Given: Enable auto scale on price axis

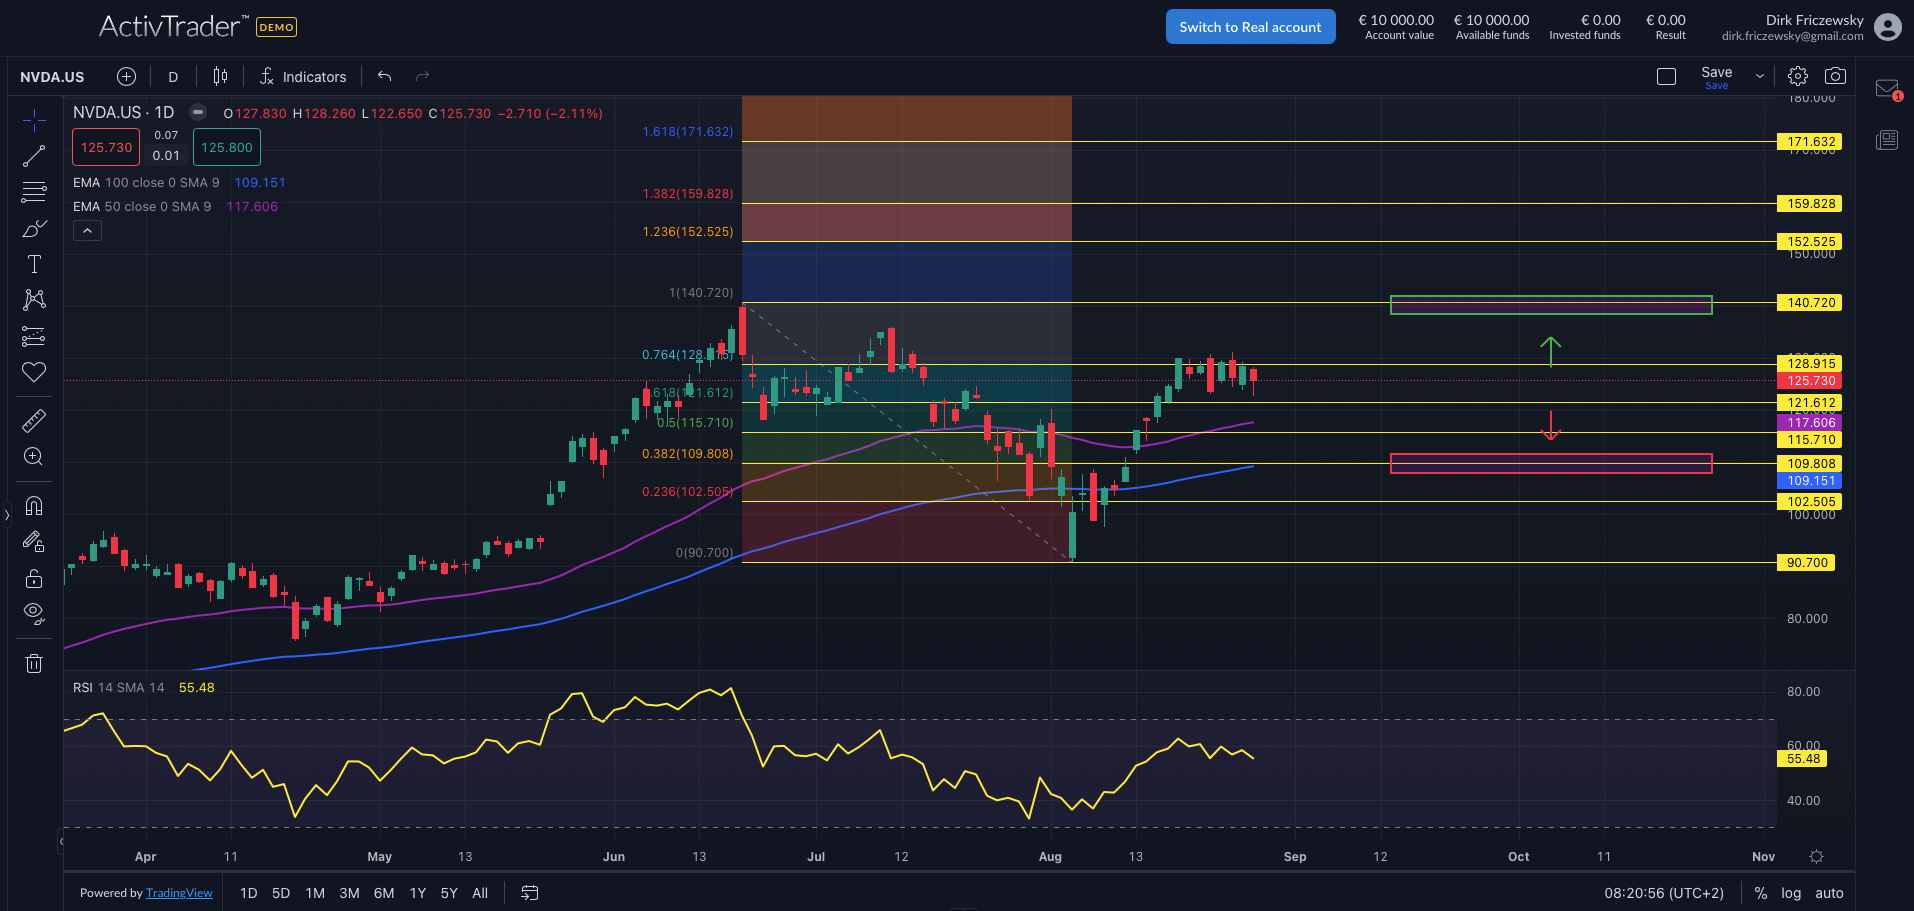Looking at the screenshot, I should (1829, 893).
